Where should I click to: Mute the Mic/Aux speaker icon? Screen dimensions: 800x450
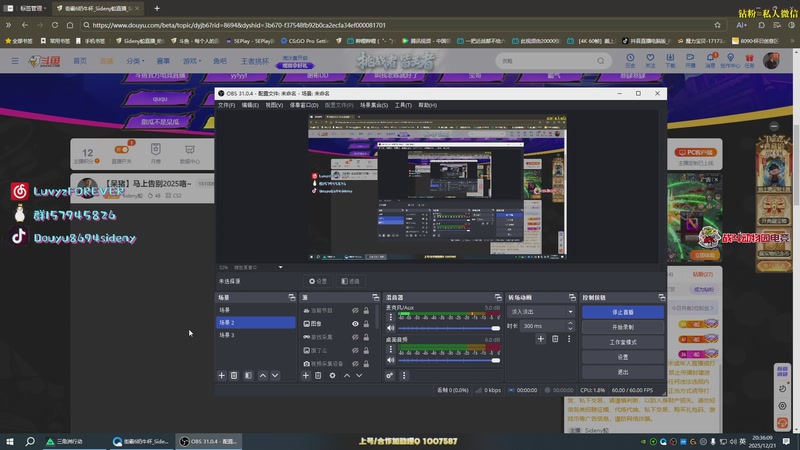[x=391, y=328]
